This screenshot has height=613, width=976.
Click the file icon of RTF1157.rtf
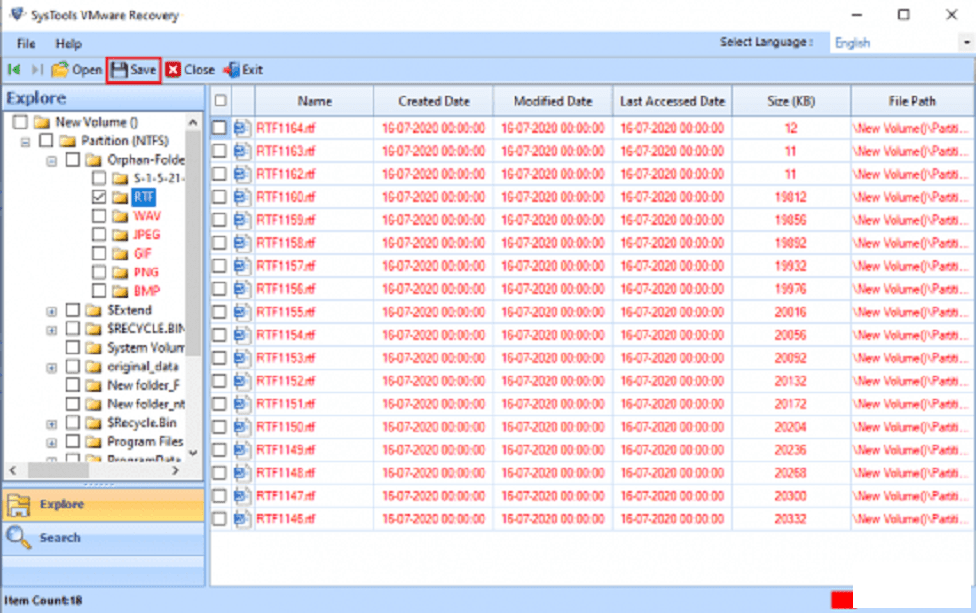pyautogui.click(x=242, y=266)
